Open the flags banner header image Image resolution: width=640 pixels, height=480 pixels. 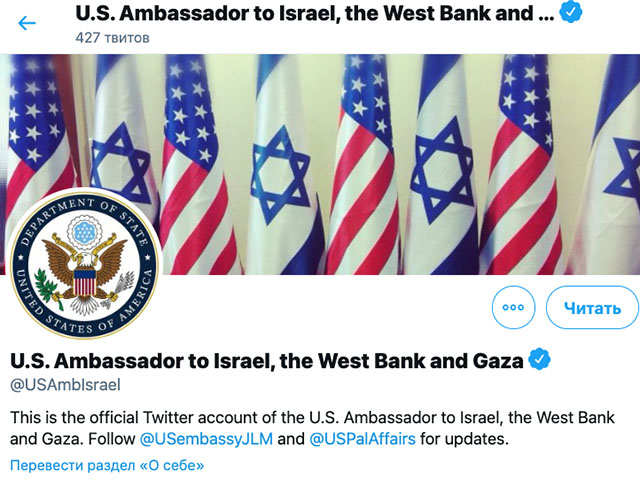pyautogui.click(x=320, y=164)
